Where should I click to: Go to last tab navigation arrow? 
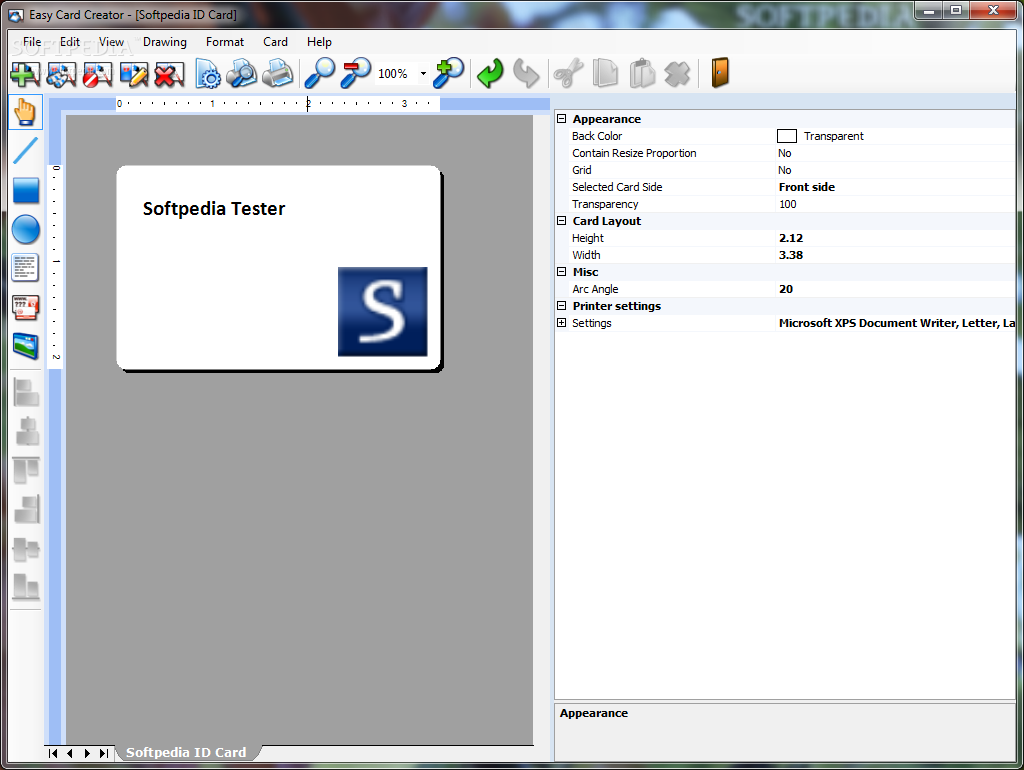pyautogui.click(x=104, y=754)
